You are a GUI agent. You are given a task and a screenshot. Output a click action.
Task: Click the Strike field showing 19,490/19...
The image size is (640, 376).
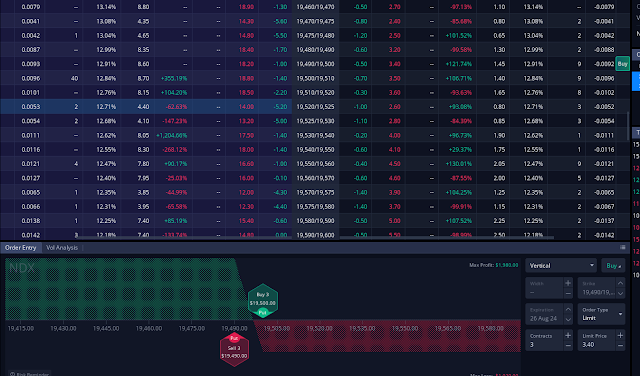click(597, 288)
